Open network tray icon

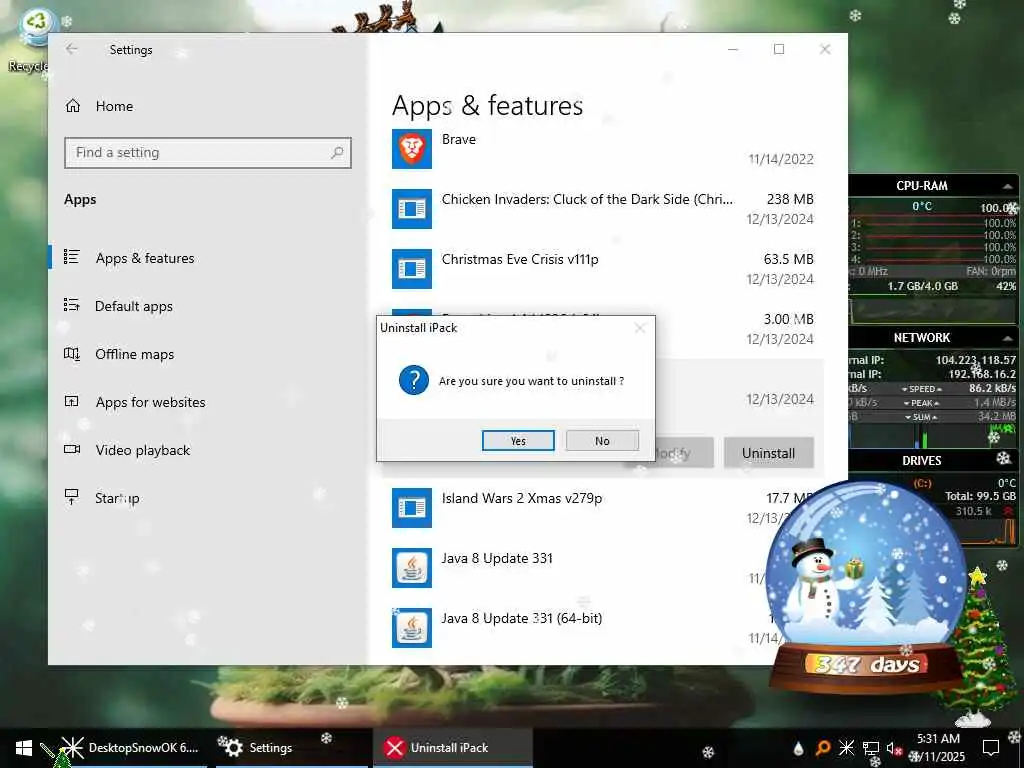click(871, 748)
